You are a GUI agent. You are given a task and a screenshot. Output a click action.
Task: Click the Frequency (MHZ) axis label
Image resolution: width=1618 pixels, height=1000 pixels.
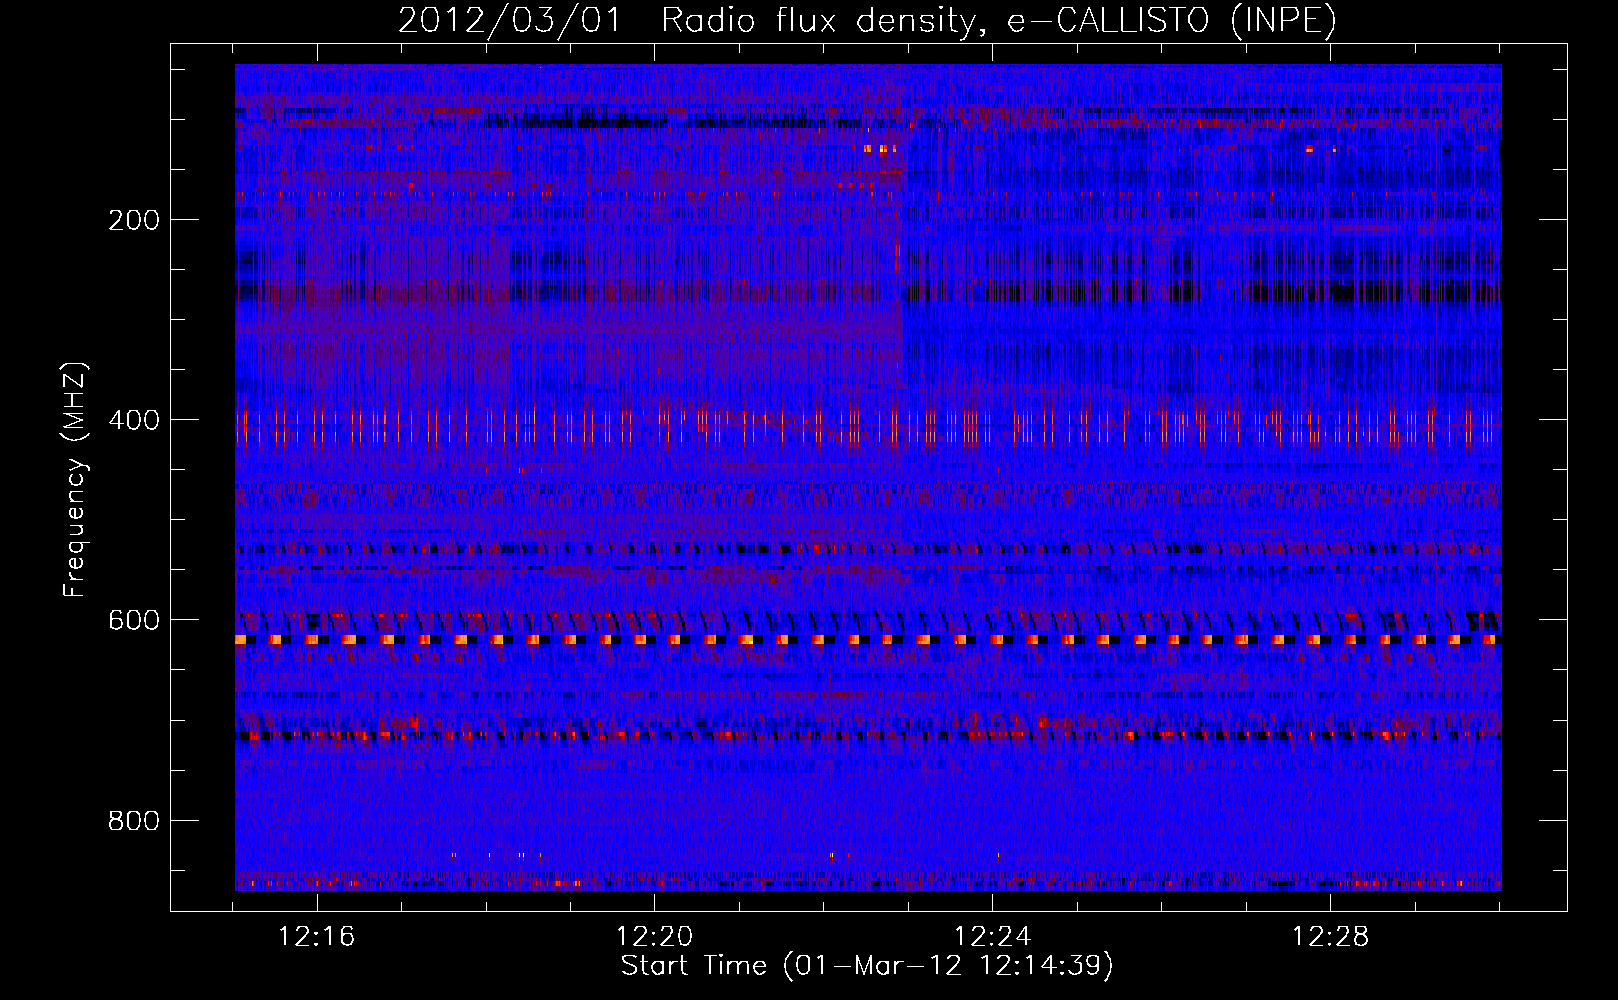pos(75,479)
